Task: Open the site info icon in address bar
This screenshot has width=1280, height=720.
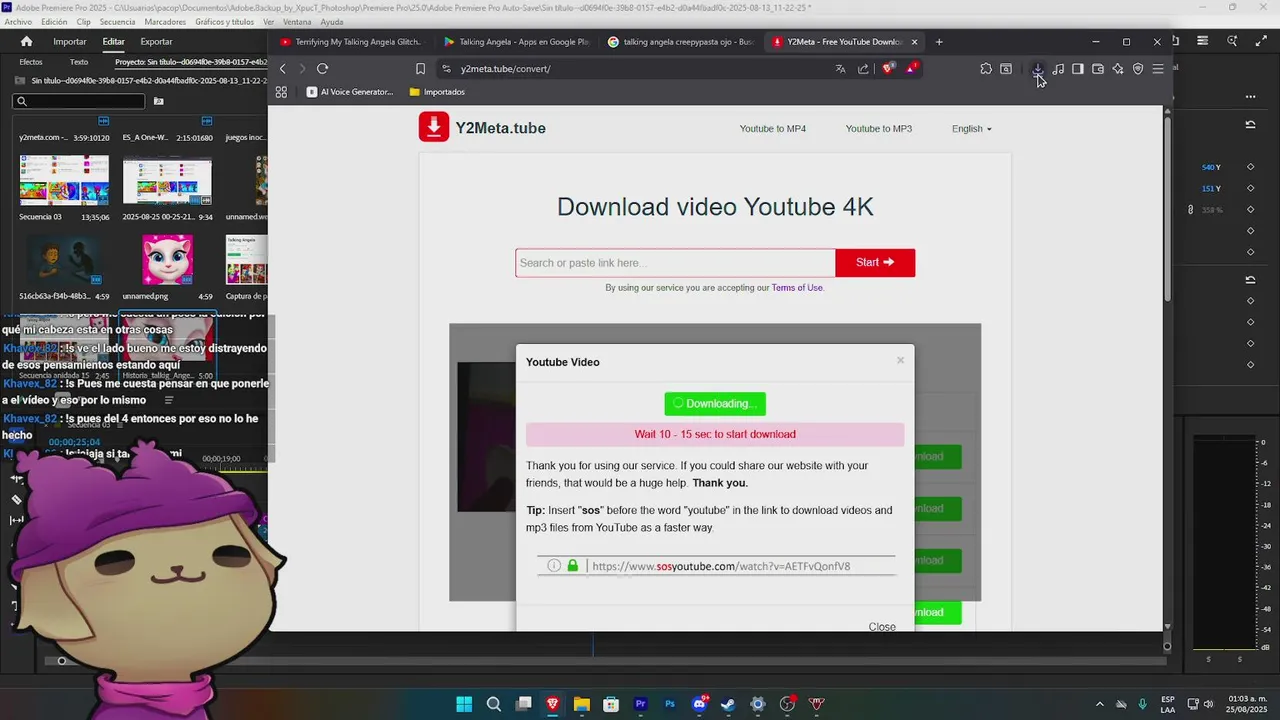Action: tap(447, 69)
